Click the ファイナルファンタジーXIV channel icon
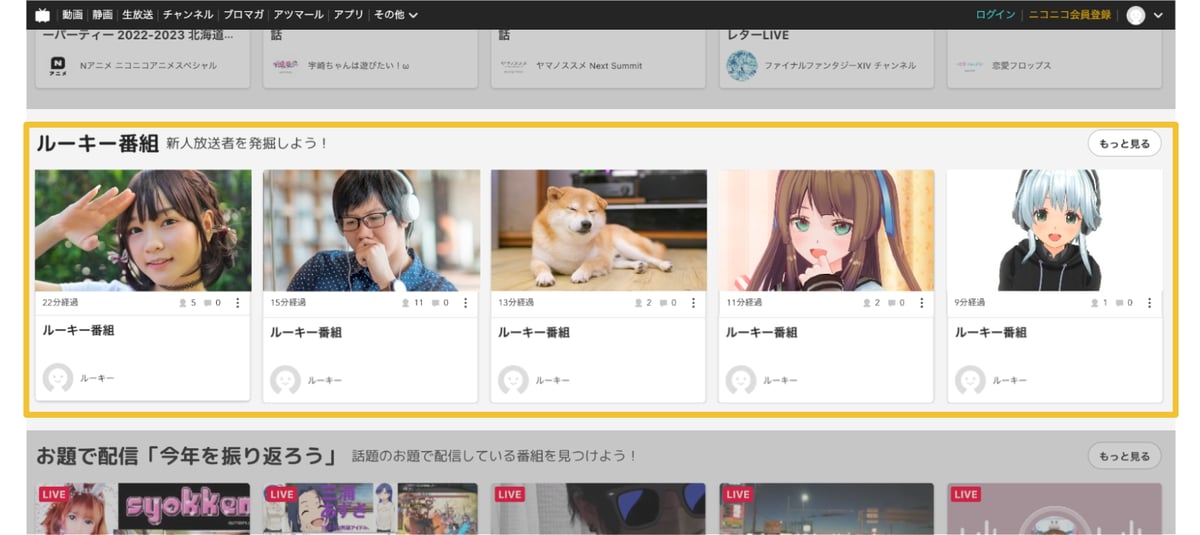The image size is (1200, 535). (x=741, y=66)
